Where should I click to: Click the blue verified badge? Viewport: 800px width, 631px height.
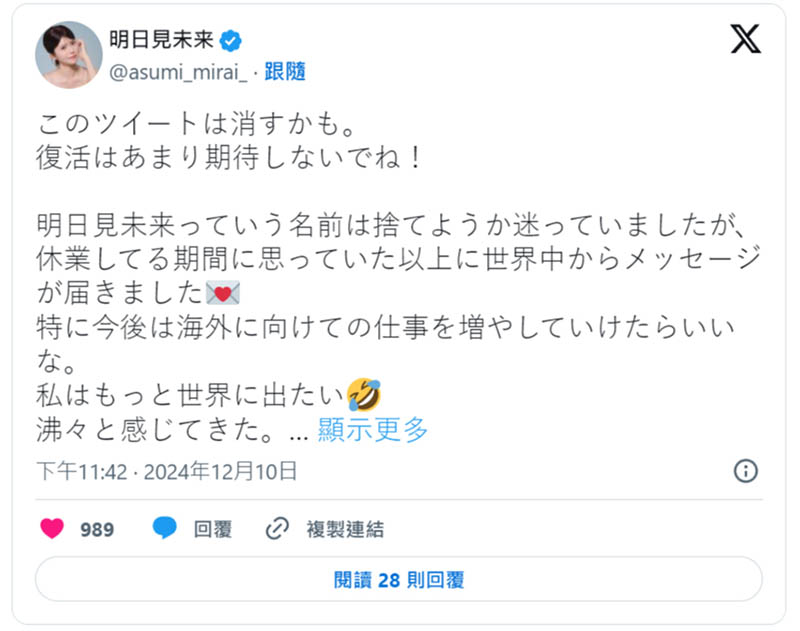point(232,41)
